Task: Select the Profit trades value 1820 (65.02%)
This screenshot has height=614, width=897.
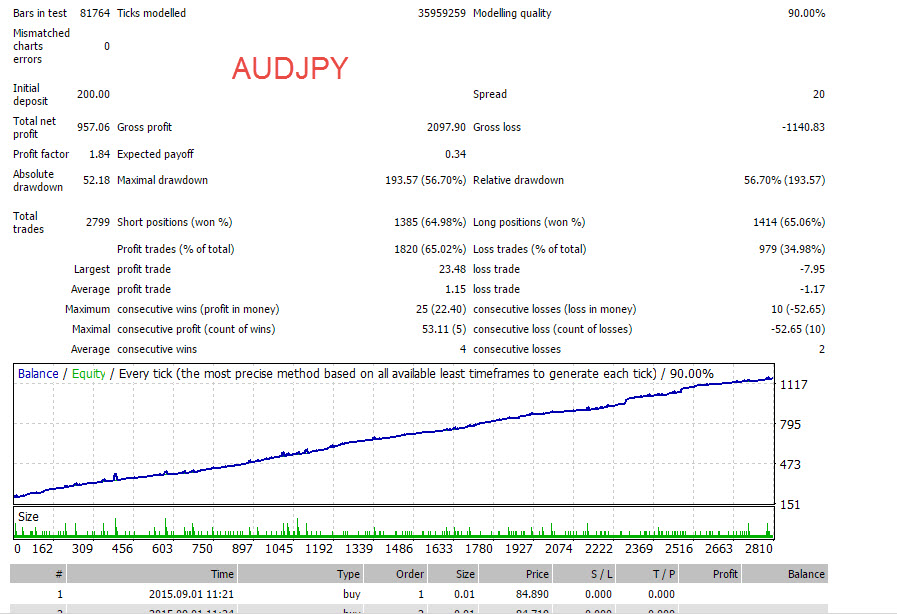Action: [430, 249]
